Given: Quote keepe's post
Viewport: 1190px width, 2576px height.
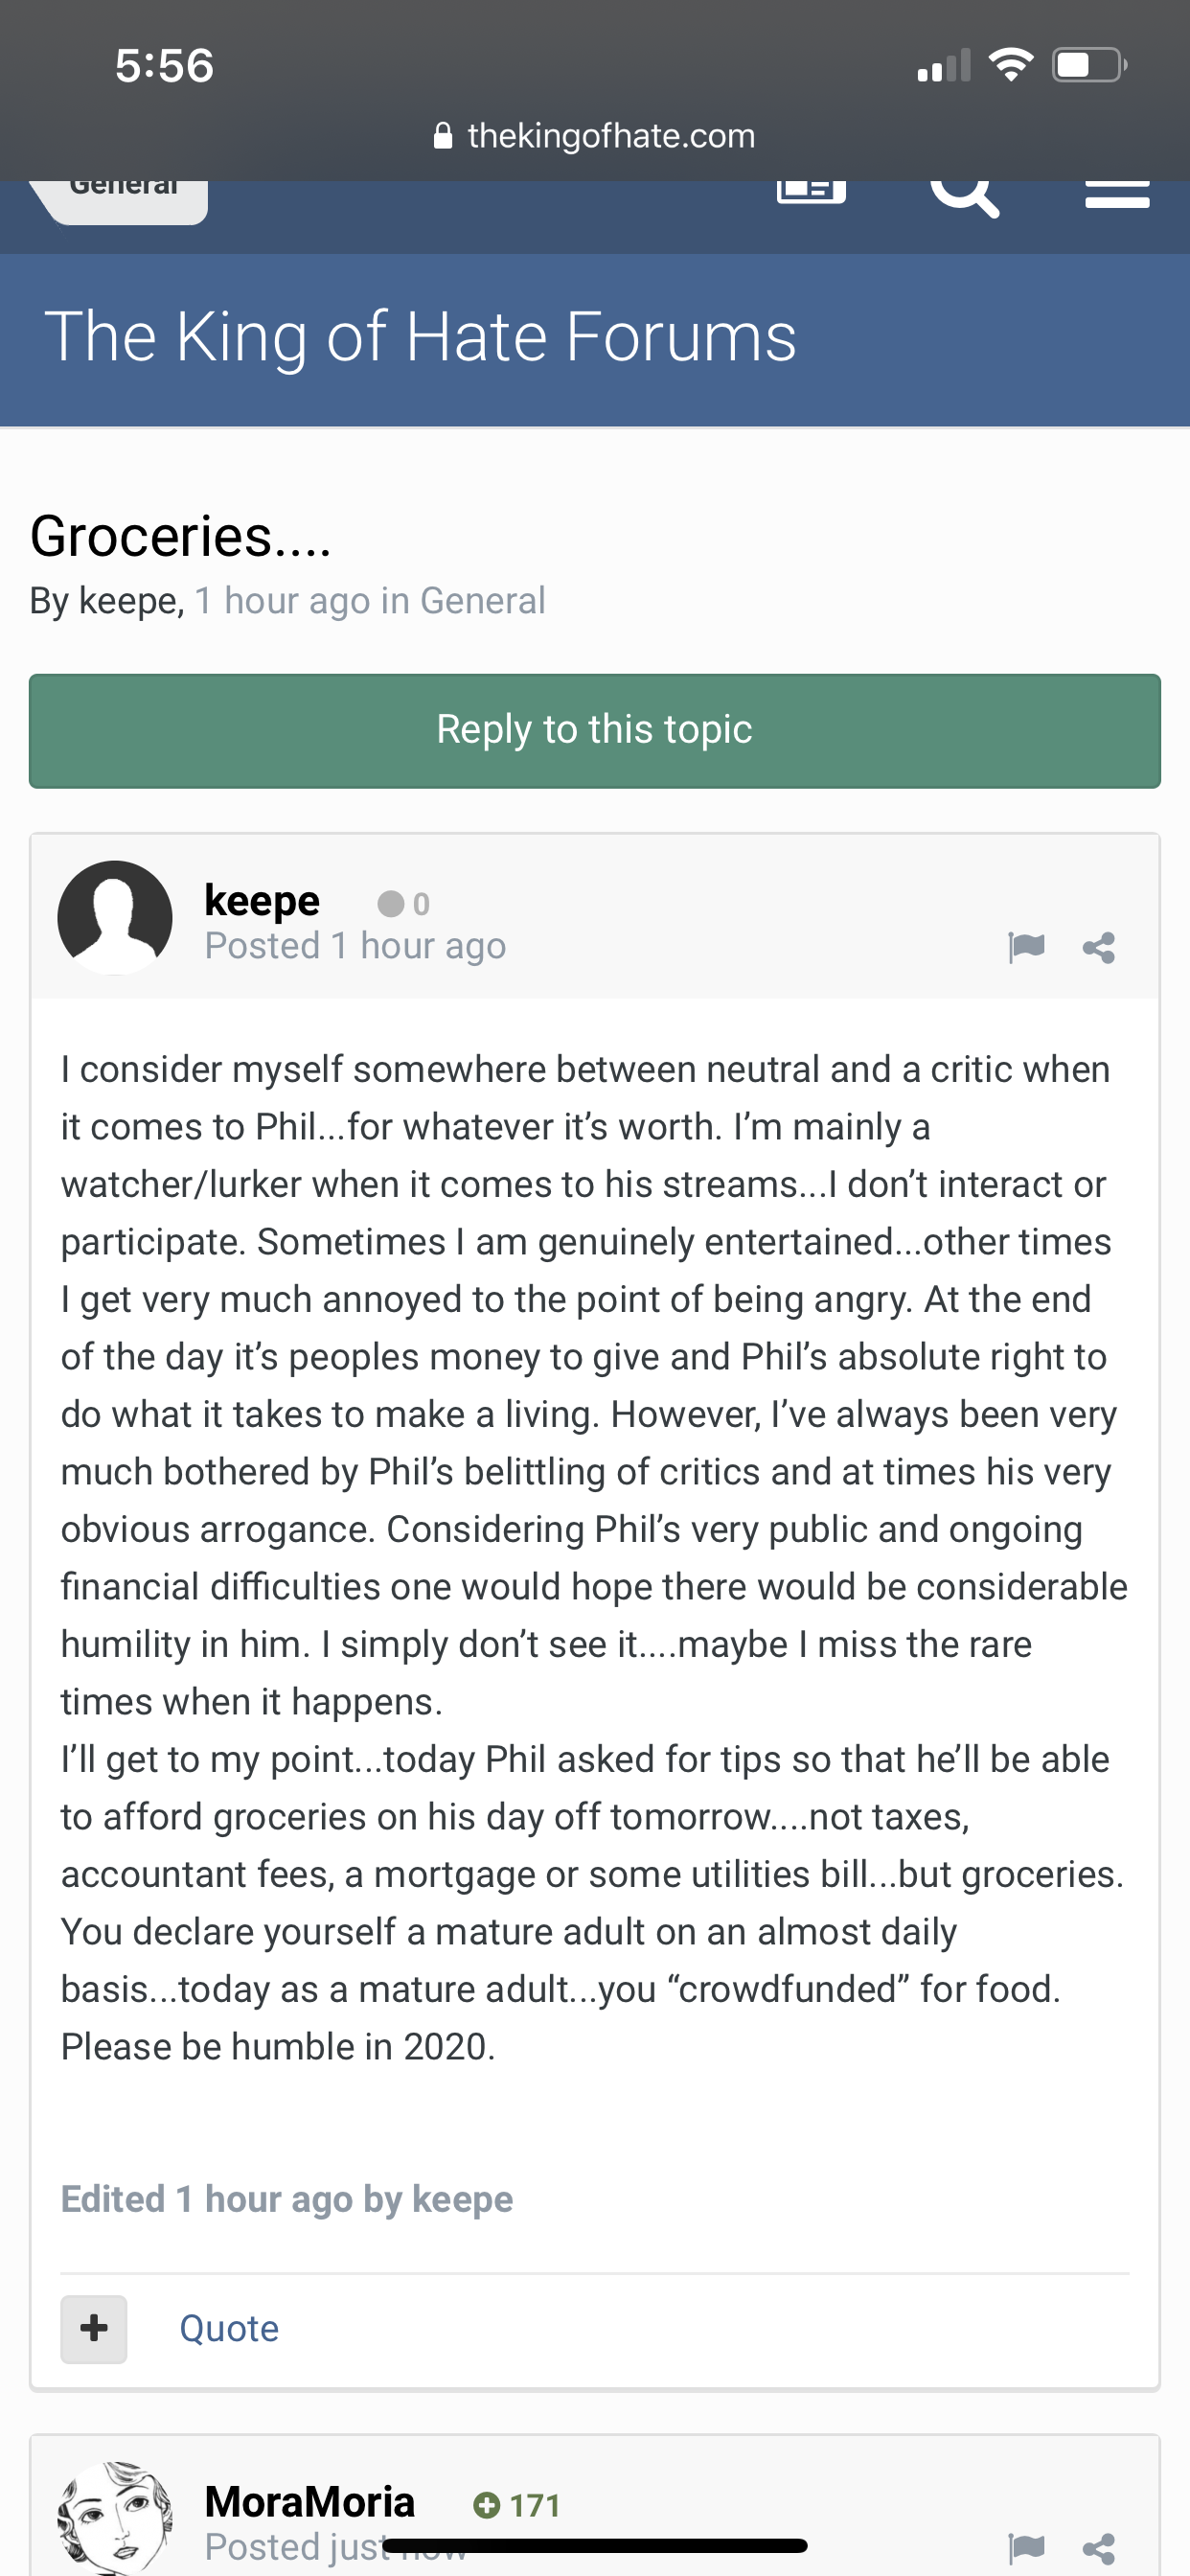Looking at the screenshot, I should pos(229,2328).
